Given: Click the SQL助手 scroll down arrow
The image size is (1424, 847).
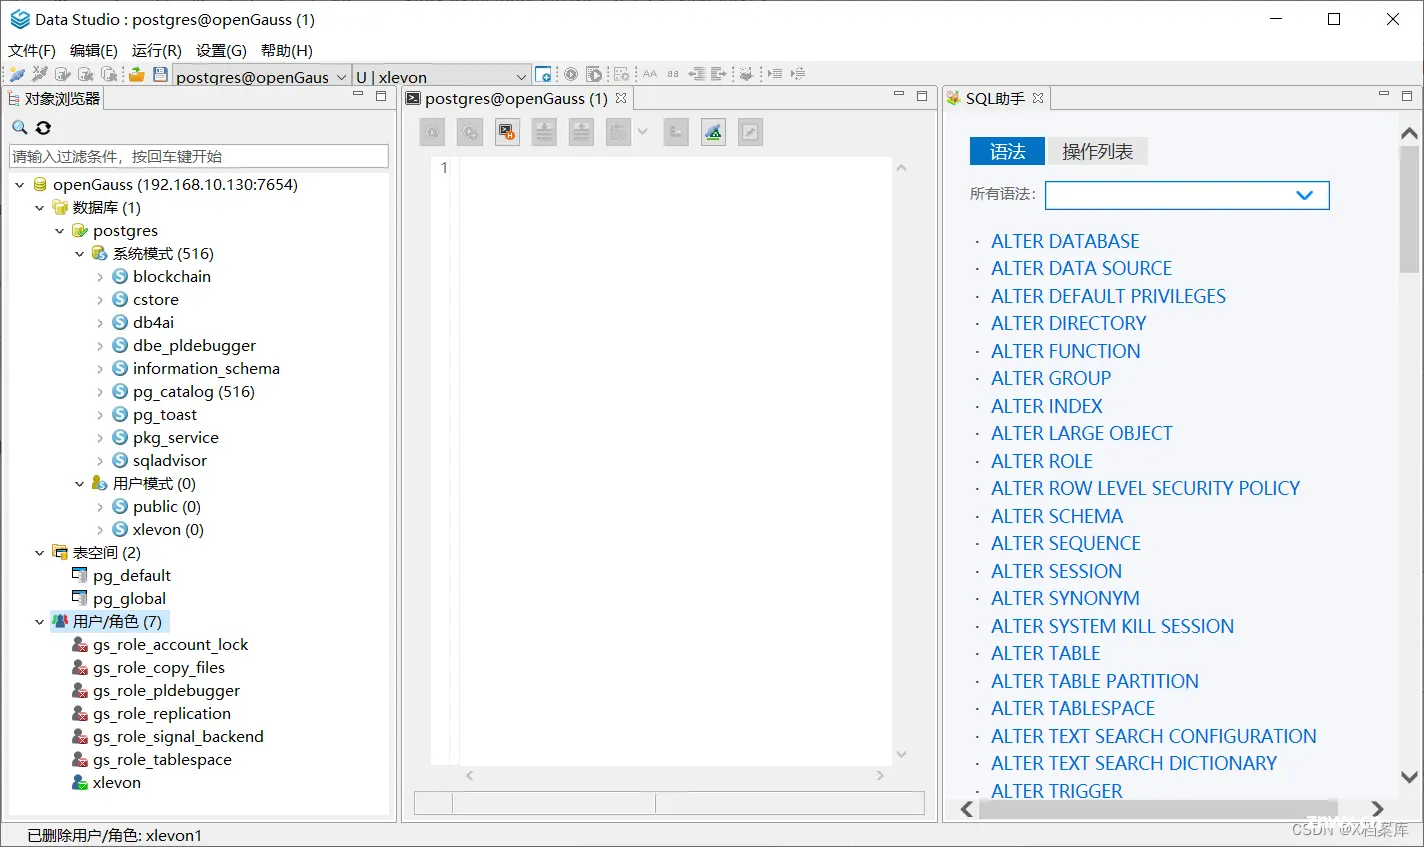Looking at the screenshot, I should pyautogui.click(x=1409, y=777).
